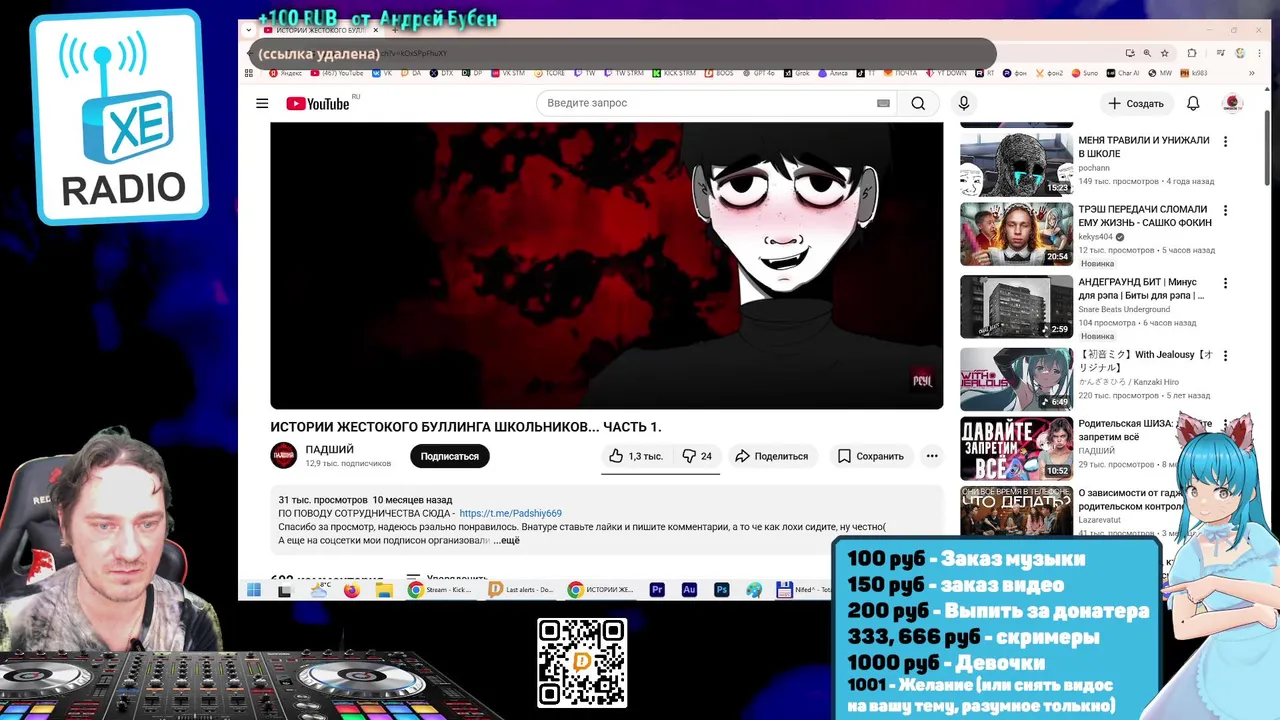Viewport: 1280px width, 720px height.
Task: Go to the YouTube home logo
Action: [318, 104]
